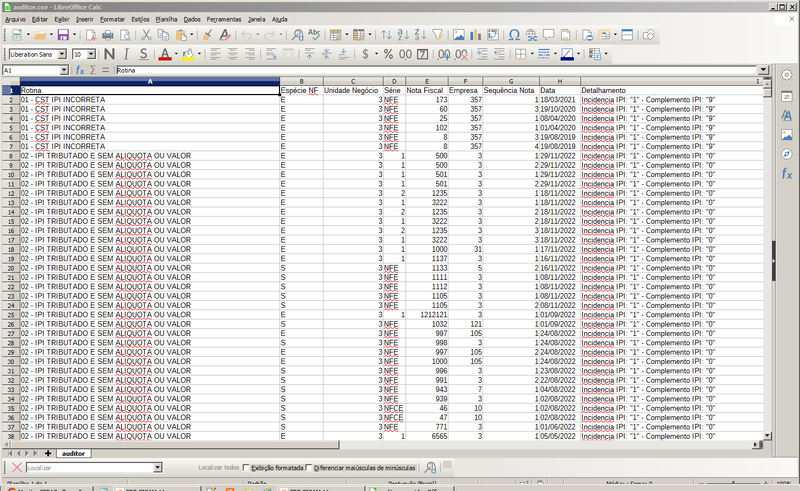
Task: Open the Dados menu
Action: coord(192,19)
